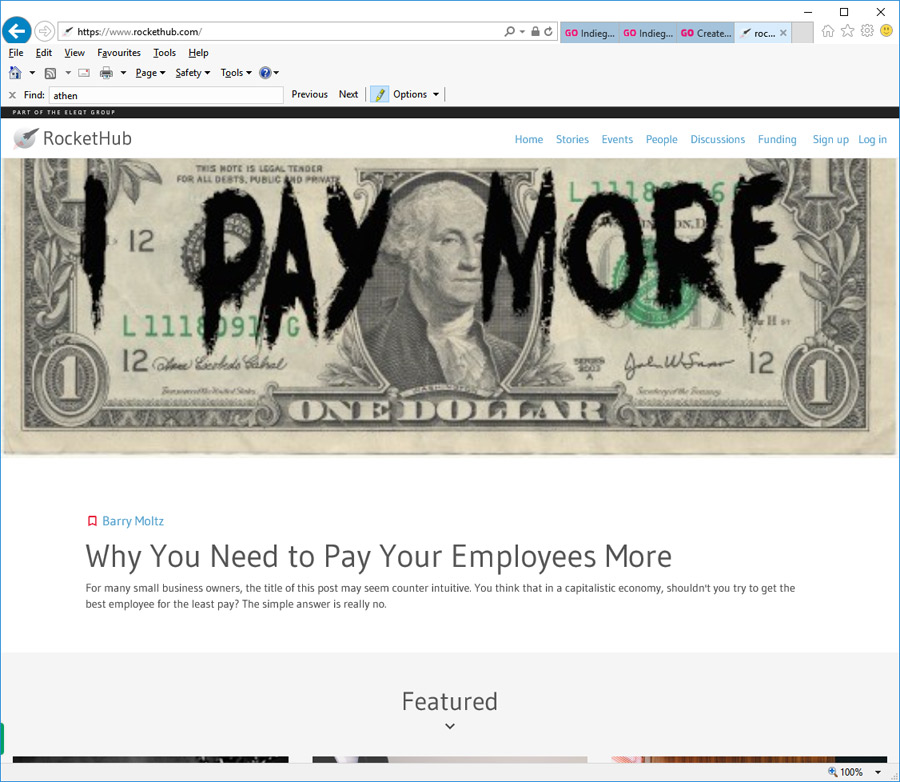Open the Tools menu in the menu bar
900x782 pixels.
point(164,53)
